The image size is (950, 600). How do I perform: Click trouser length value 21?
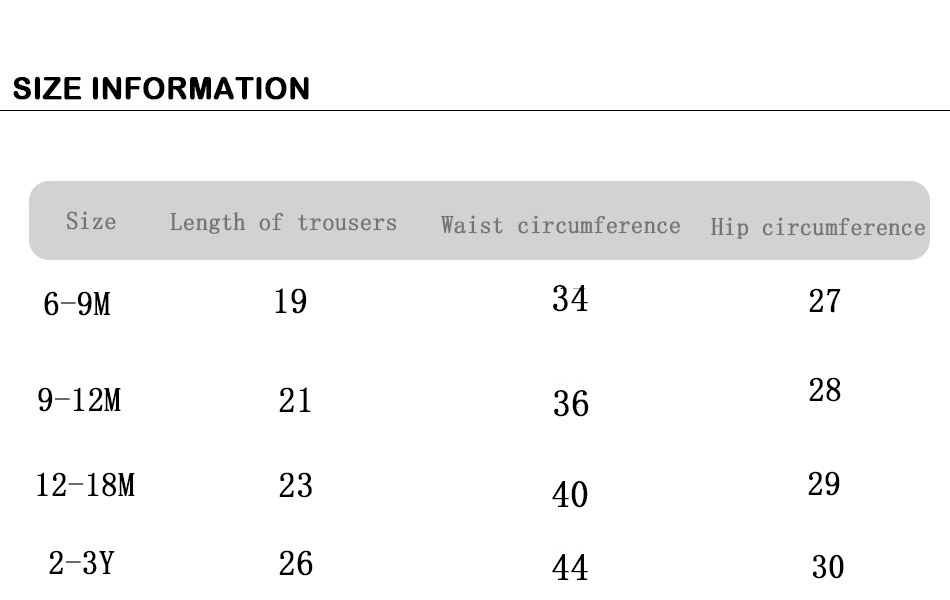point(295,401)
